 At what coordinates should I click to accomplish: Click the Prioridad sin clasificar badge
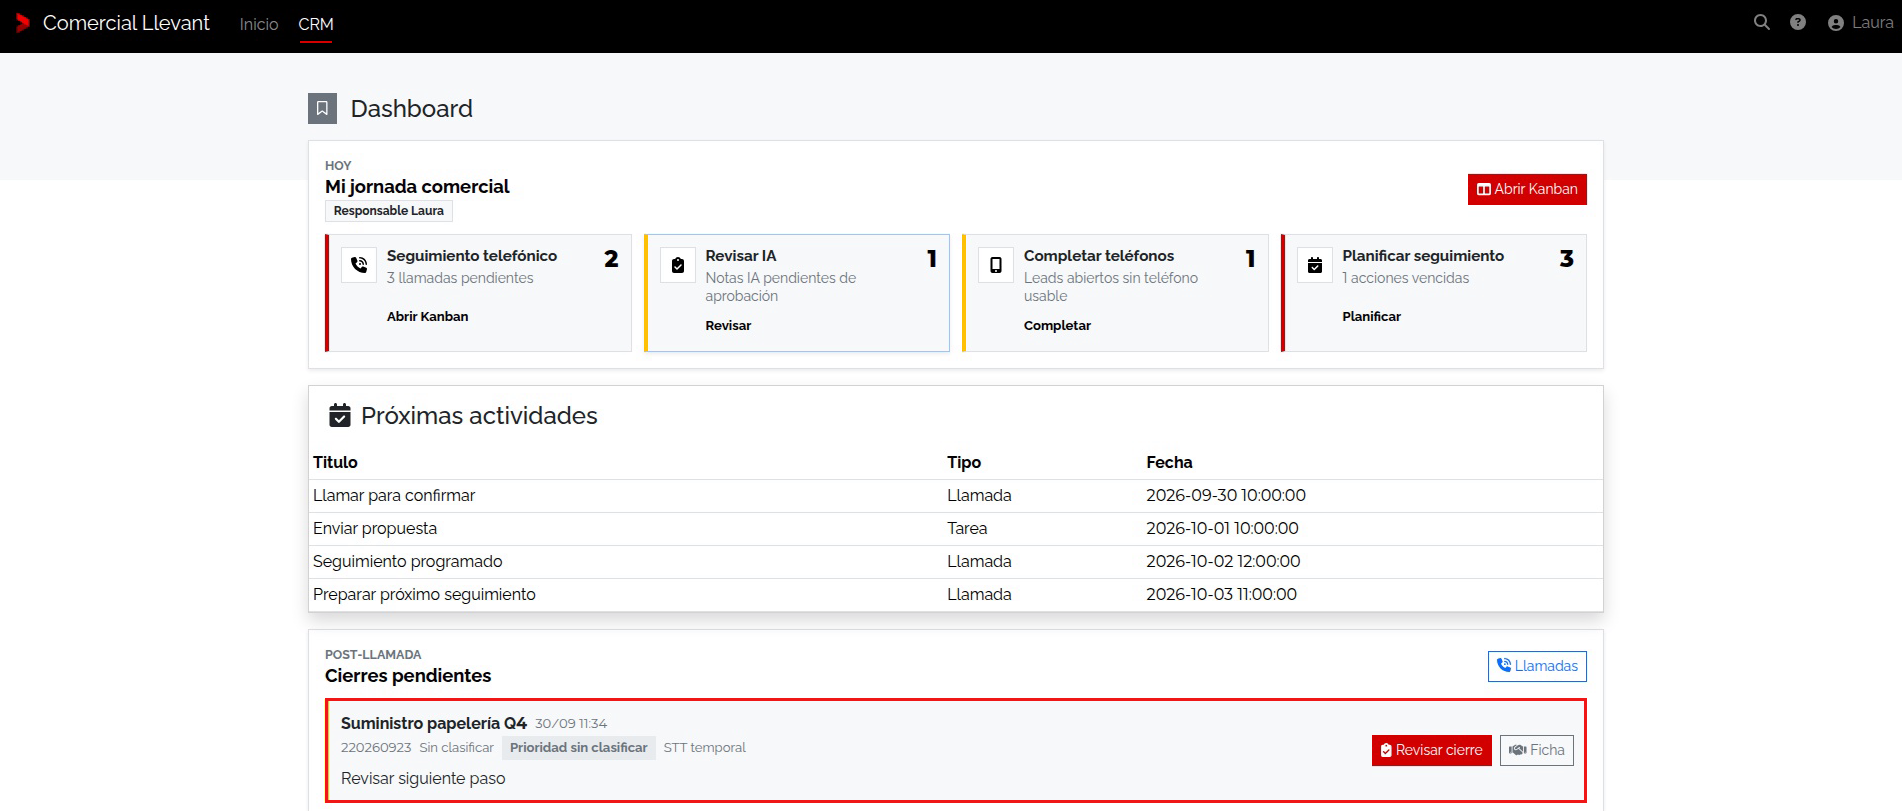[x=579, y=748]
